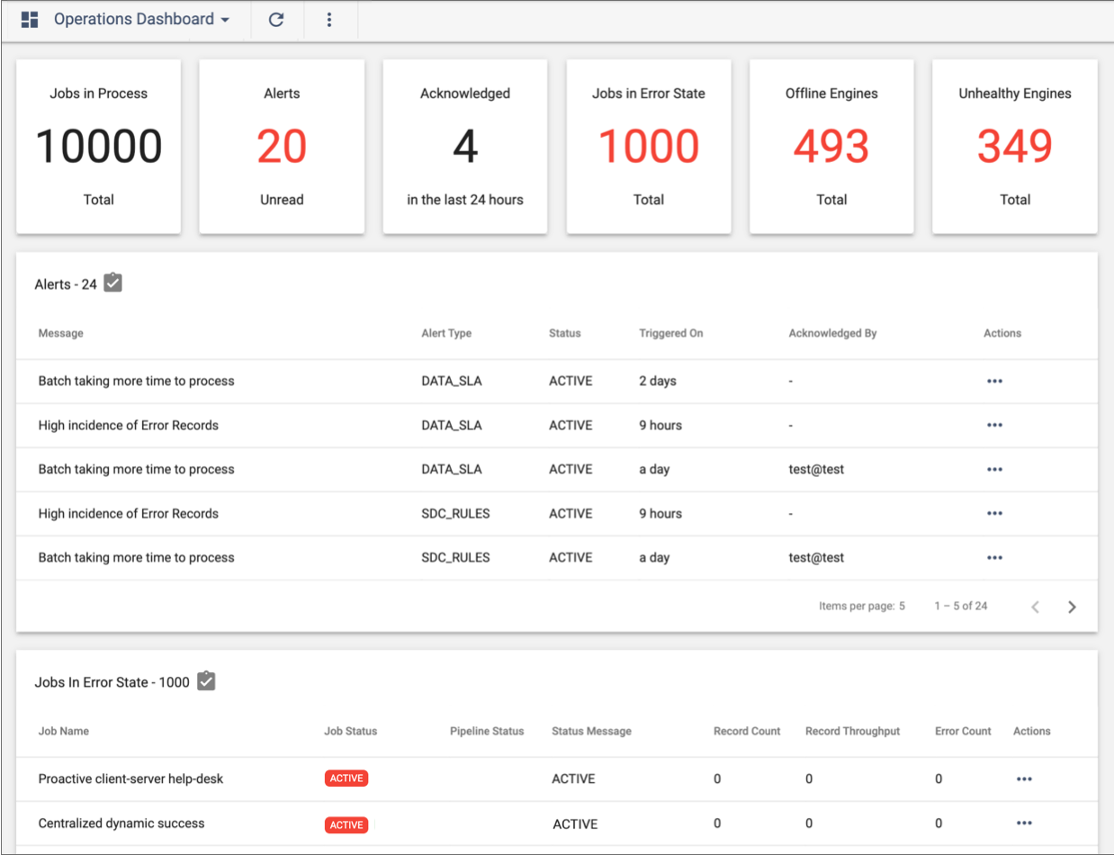
Task: Click the Unhealthy Engines card
Action: (x=1015, y=146)
